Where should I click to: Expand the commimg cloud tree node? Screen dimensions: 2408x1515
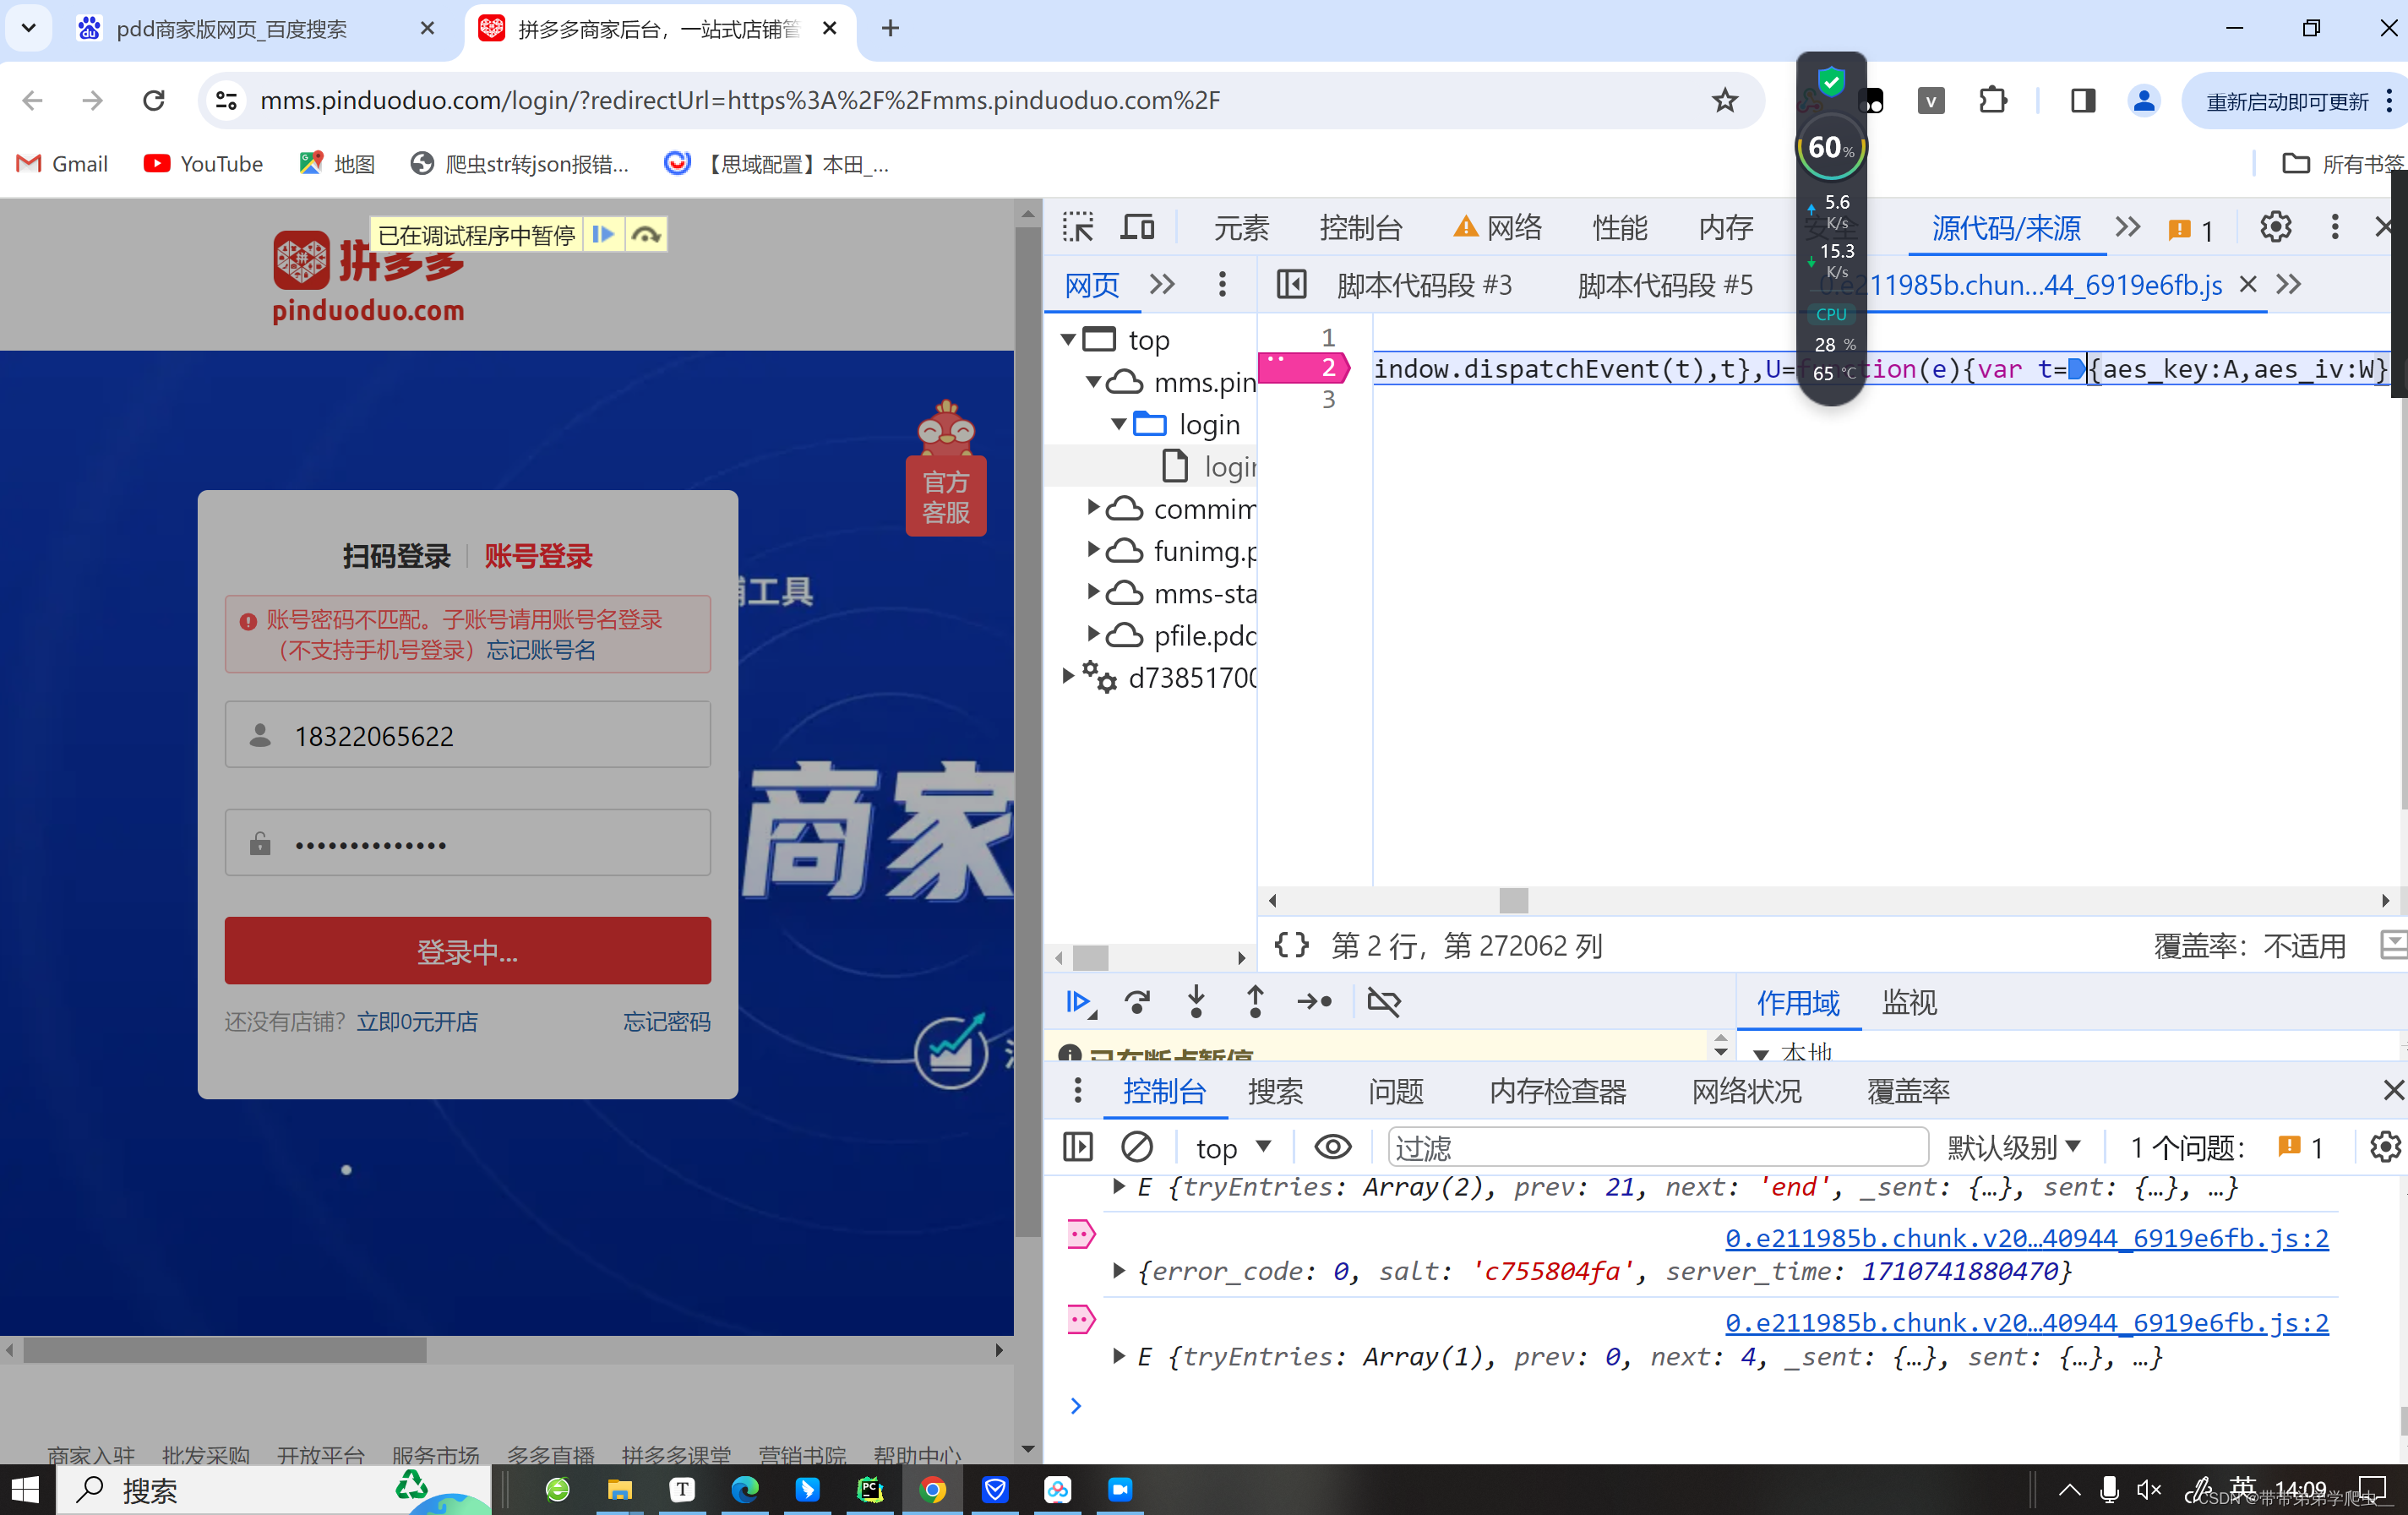click(x=1093, y=508)
